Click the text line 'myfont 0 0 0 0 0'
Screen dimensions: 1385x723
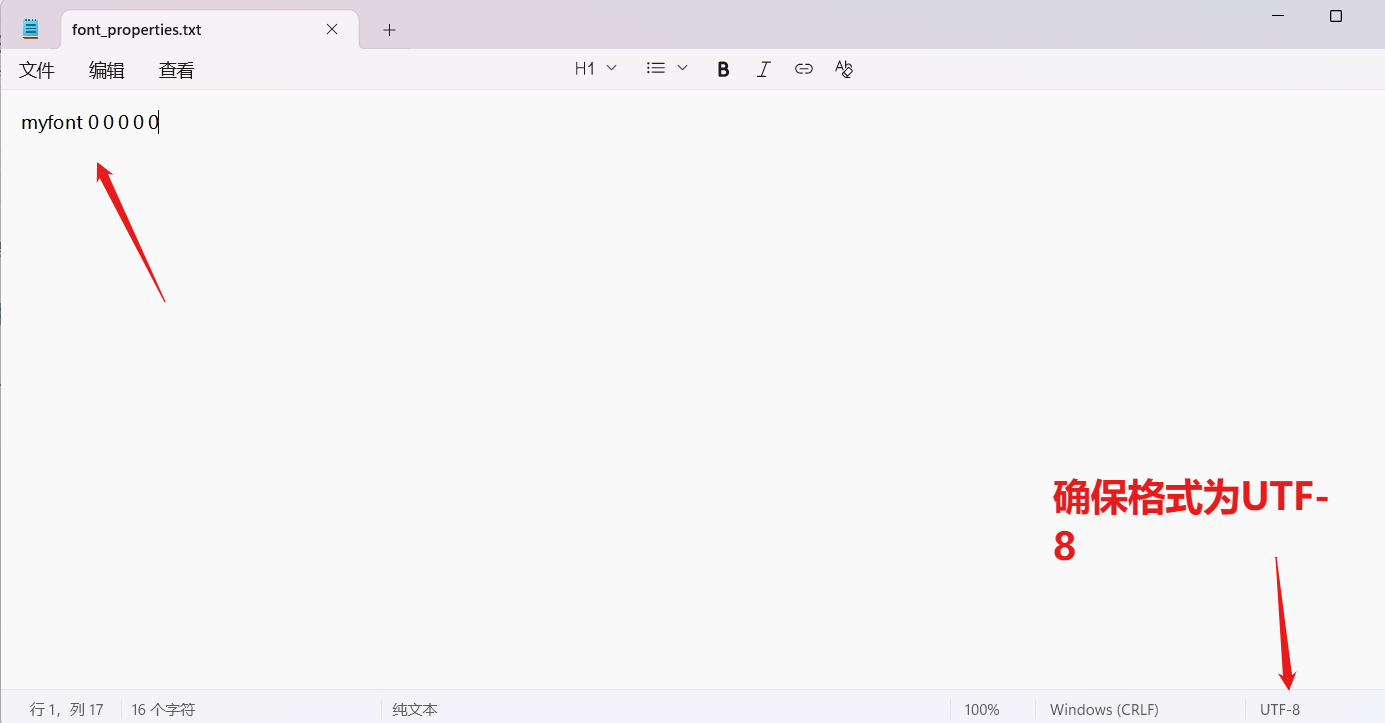[90, 123]
